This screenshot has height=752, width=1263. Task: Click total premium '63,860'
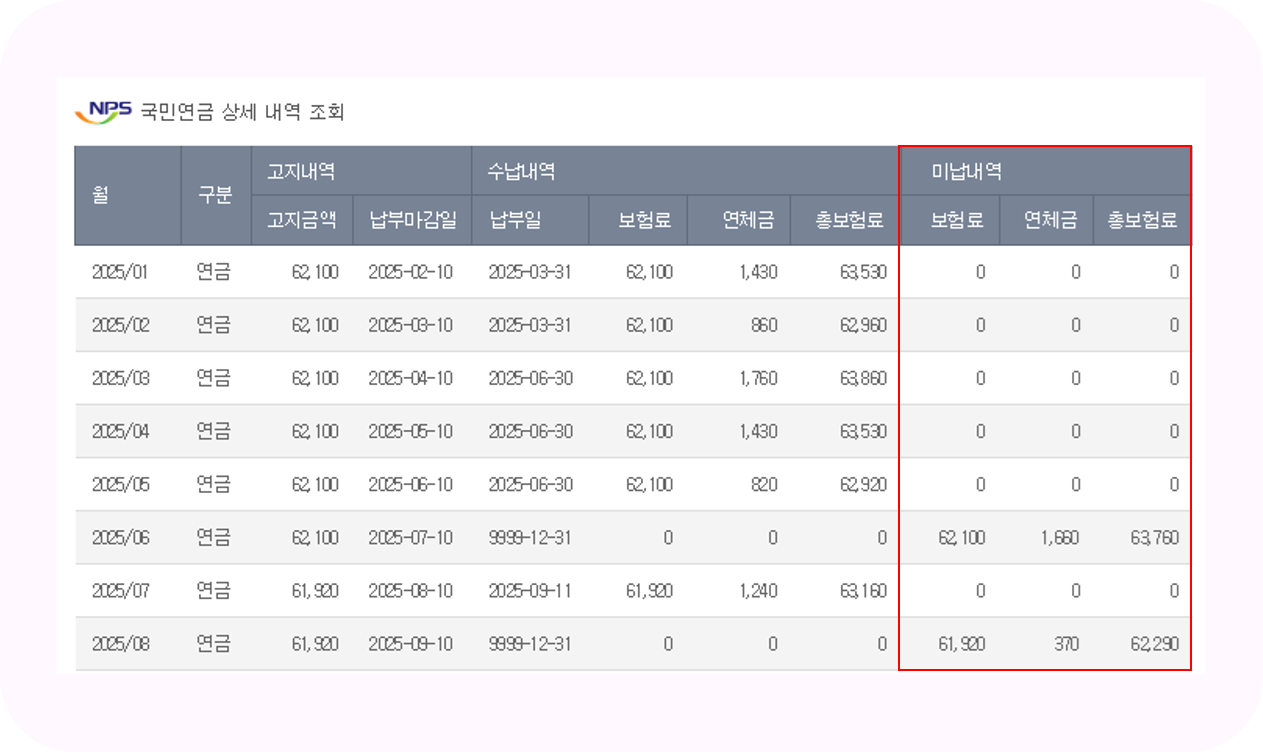[x=864, y=378]
